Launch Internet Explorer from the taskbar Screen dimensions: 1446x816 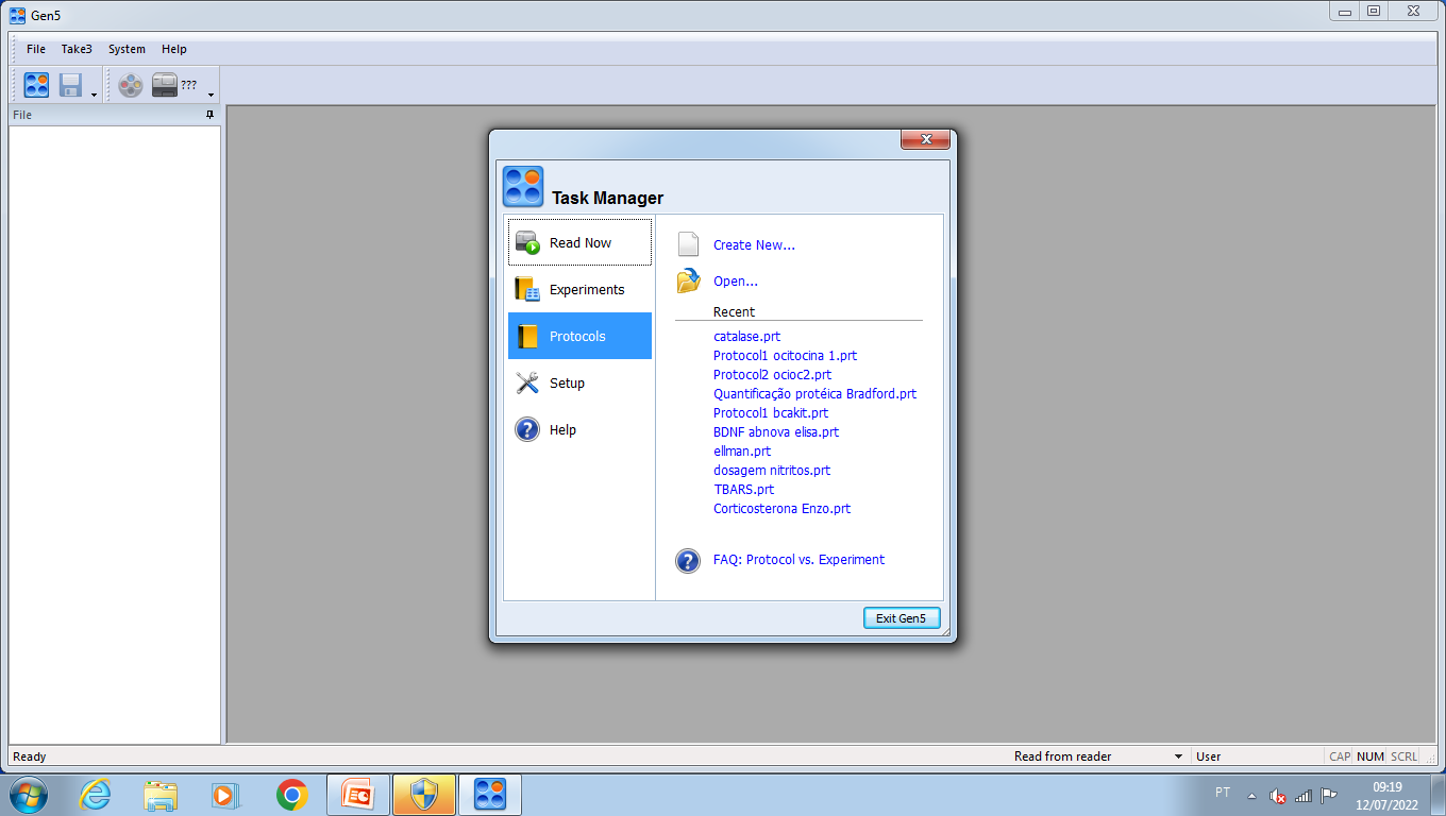[x=95, y=795]
